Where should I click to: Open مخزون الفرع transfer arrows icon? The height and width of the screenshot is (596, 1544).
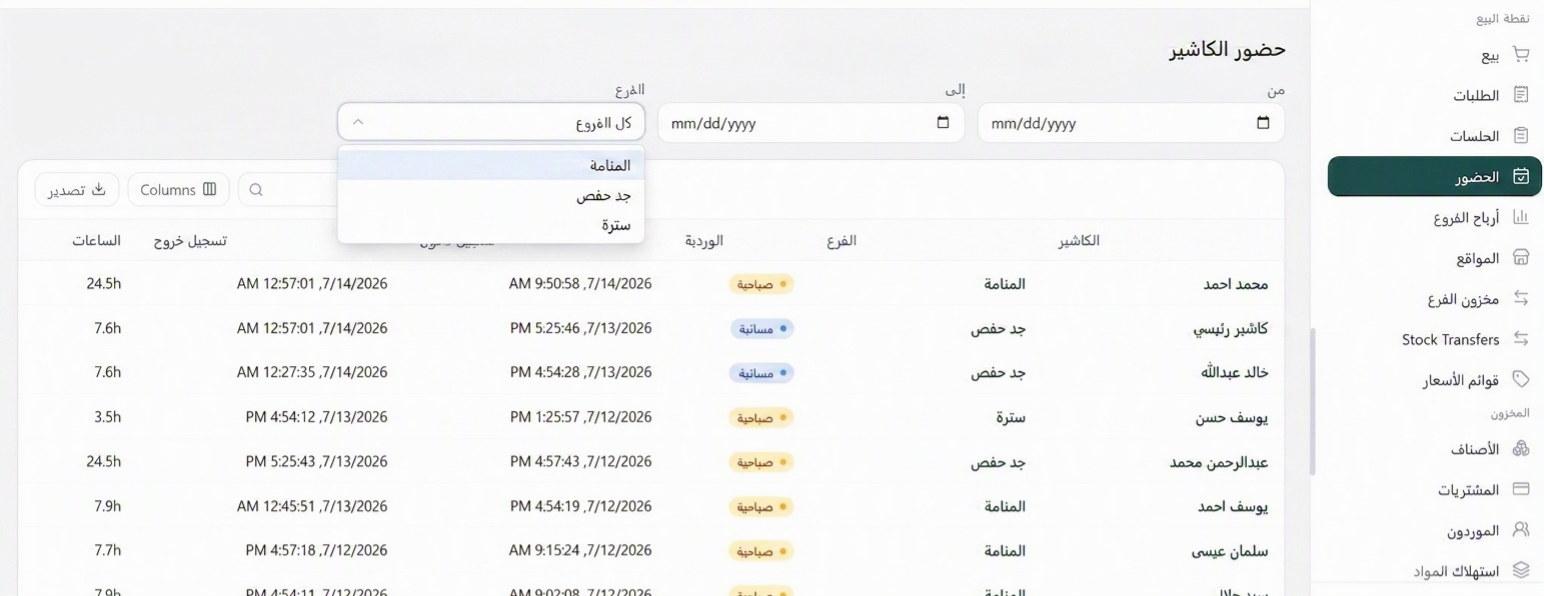coord(1521,298)
